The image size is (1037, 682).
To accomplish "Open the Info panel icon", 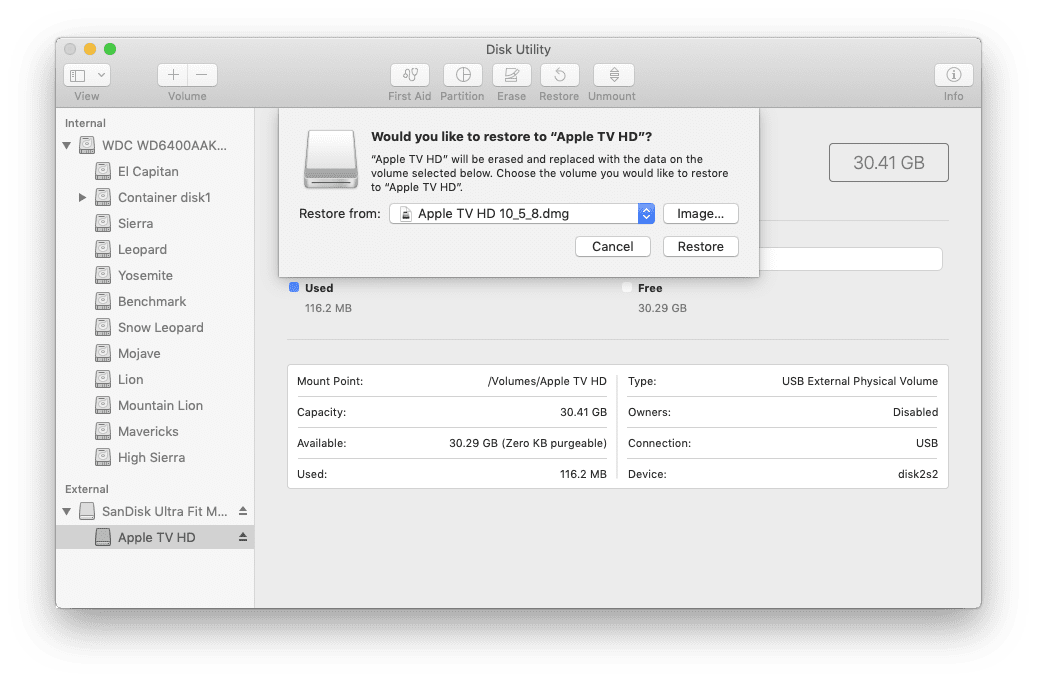I will coord(953,75).
